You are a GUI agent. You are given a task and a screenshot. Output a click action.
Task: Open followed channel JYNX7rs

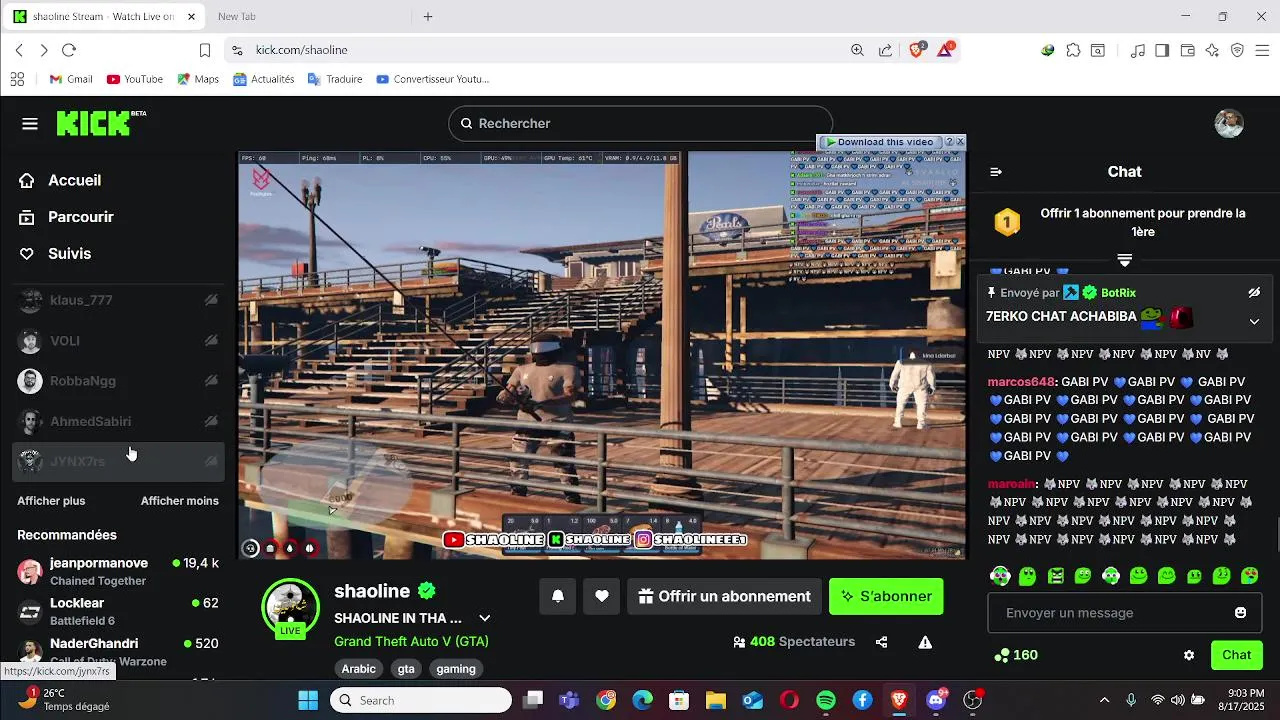[x=119, y=461]
